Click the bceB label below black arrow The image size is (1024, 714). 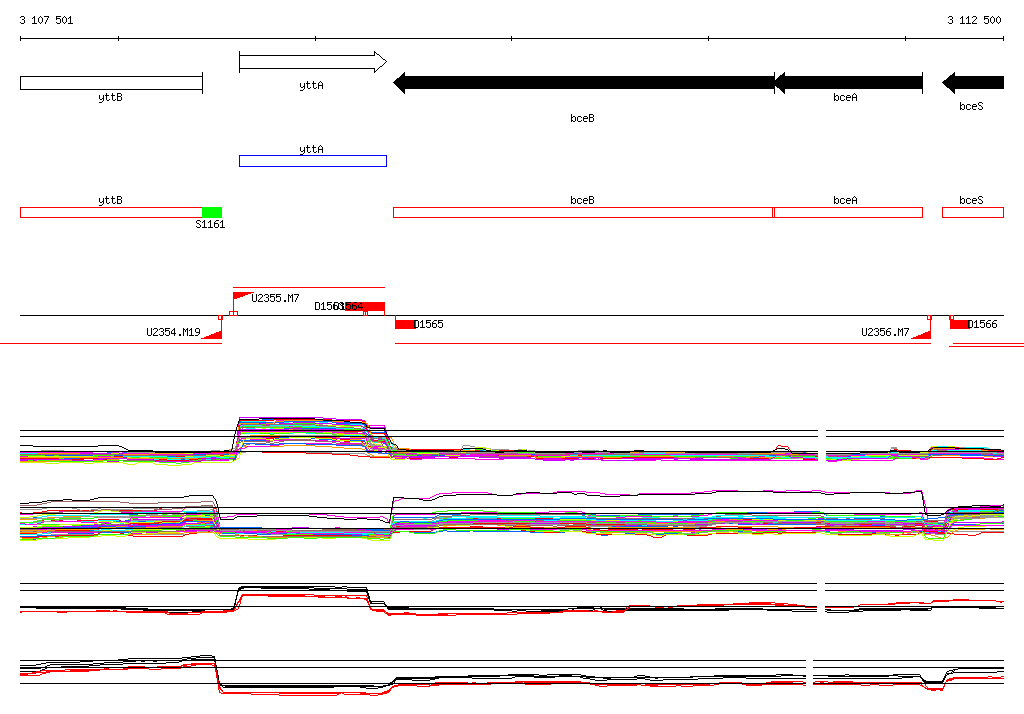coord(583,118)
